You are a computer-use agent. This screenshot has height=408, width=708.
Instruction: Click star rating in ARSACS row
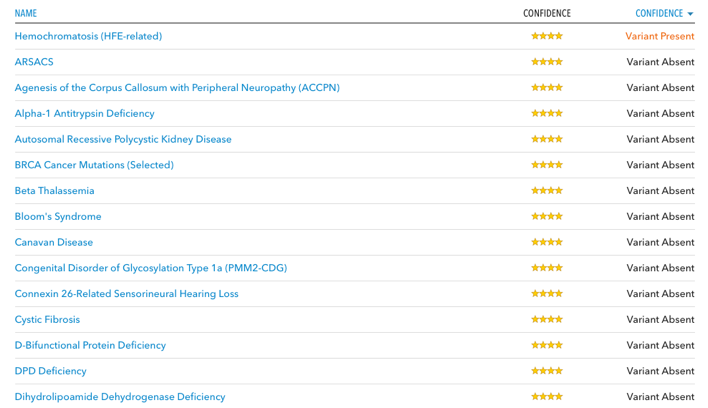547,61
